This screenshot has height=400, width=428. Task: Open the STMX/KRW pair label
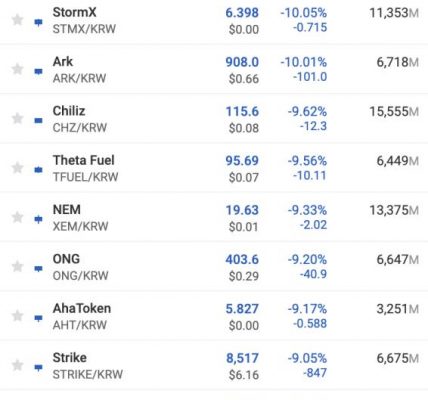[x=84, y=29]
